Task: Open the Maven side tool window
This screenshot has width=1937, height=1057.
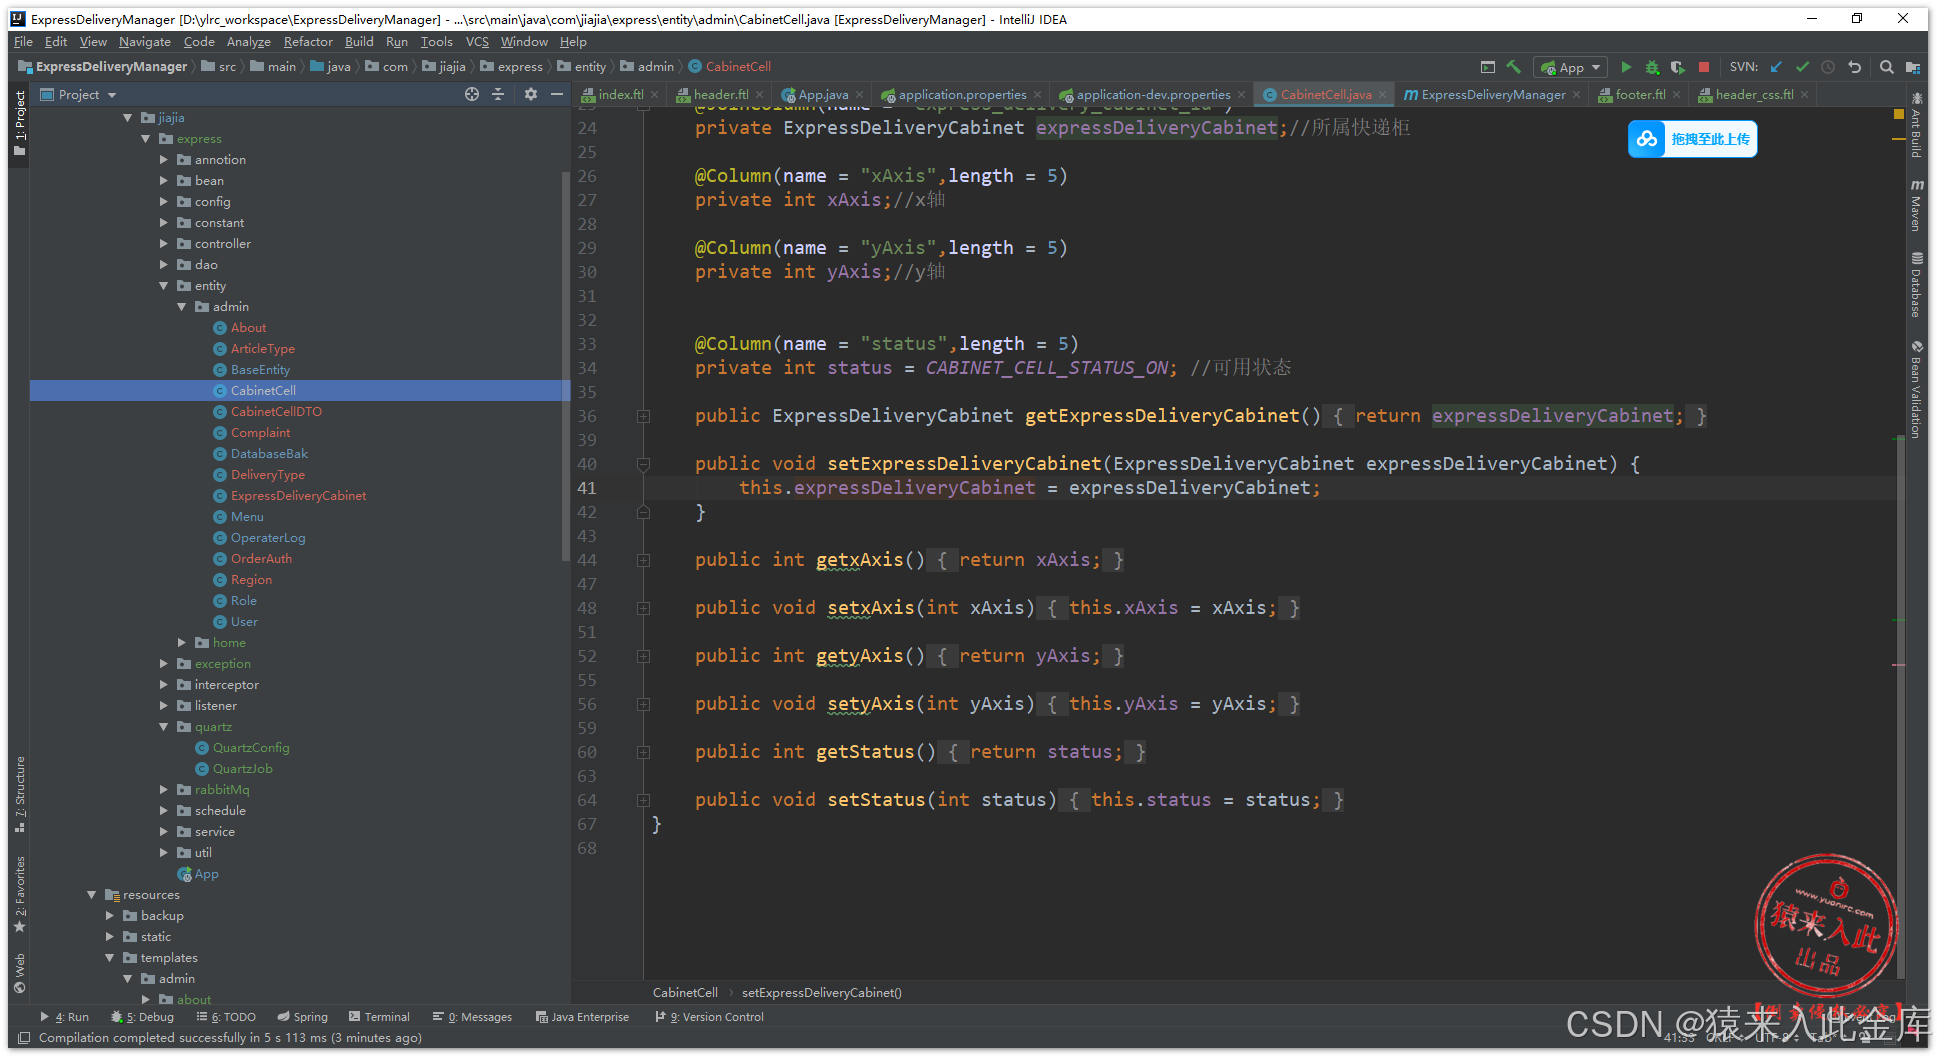Action: [1916, 206]
